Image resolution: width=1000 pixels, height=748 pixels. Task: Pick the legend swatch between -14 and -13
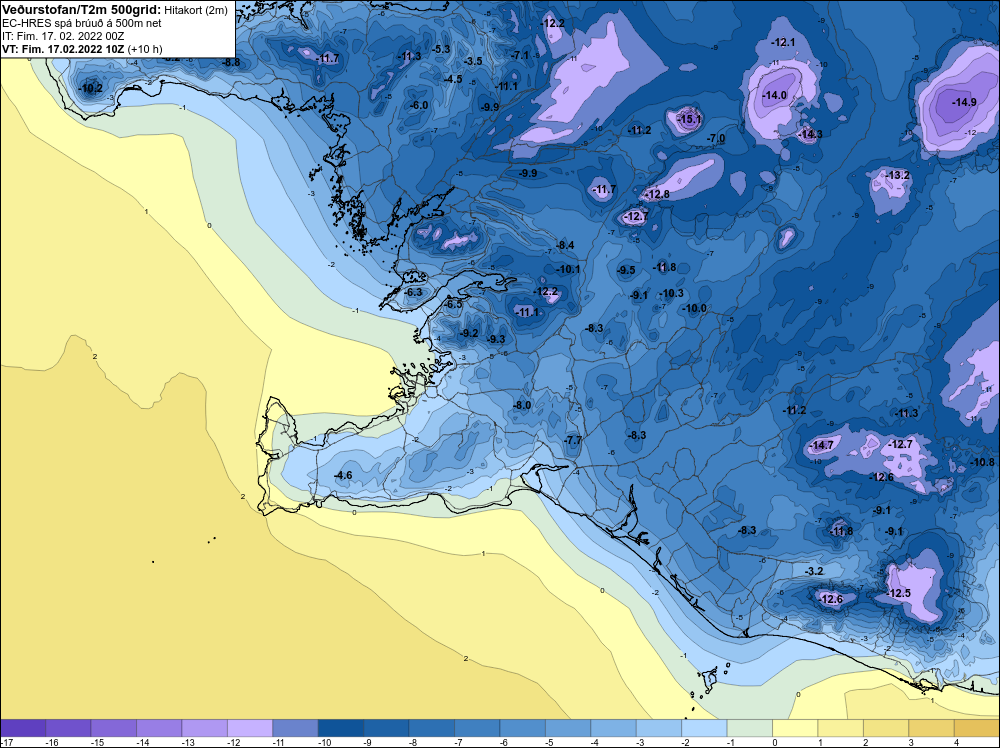pos(159,728)
